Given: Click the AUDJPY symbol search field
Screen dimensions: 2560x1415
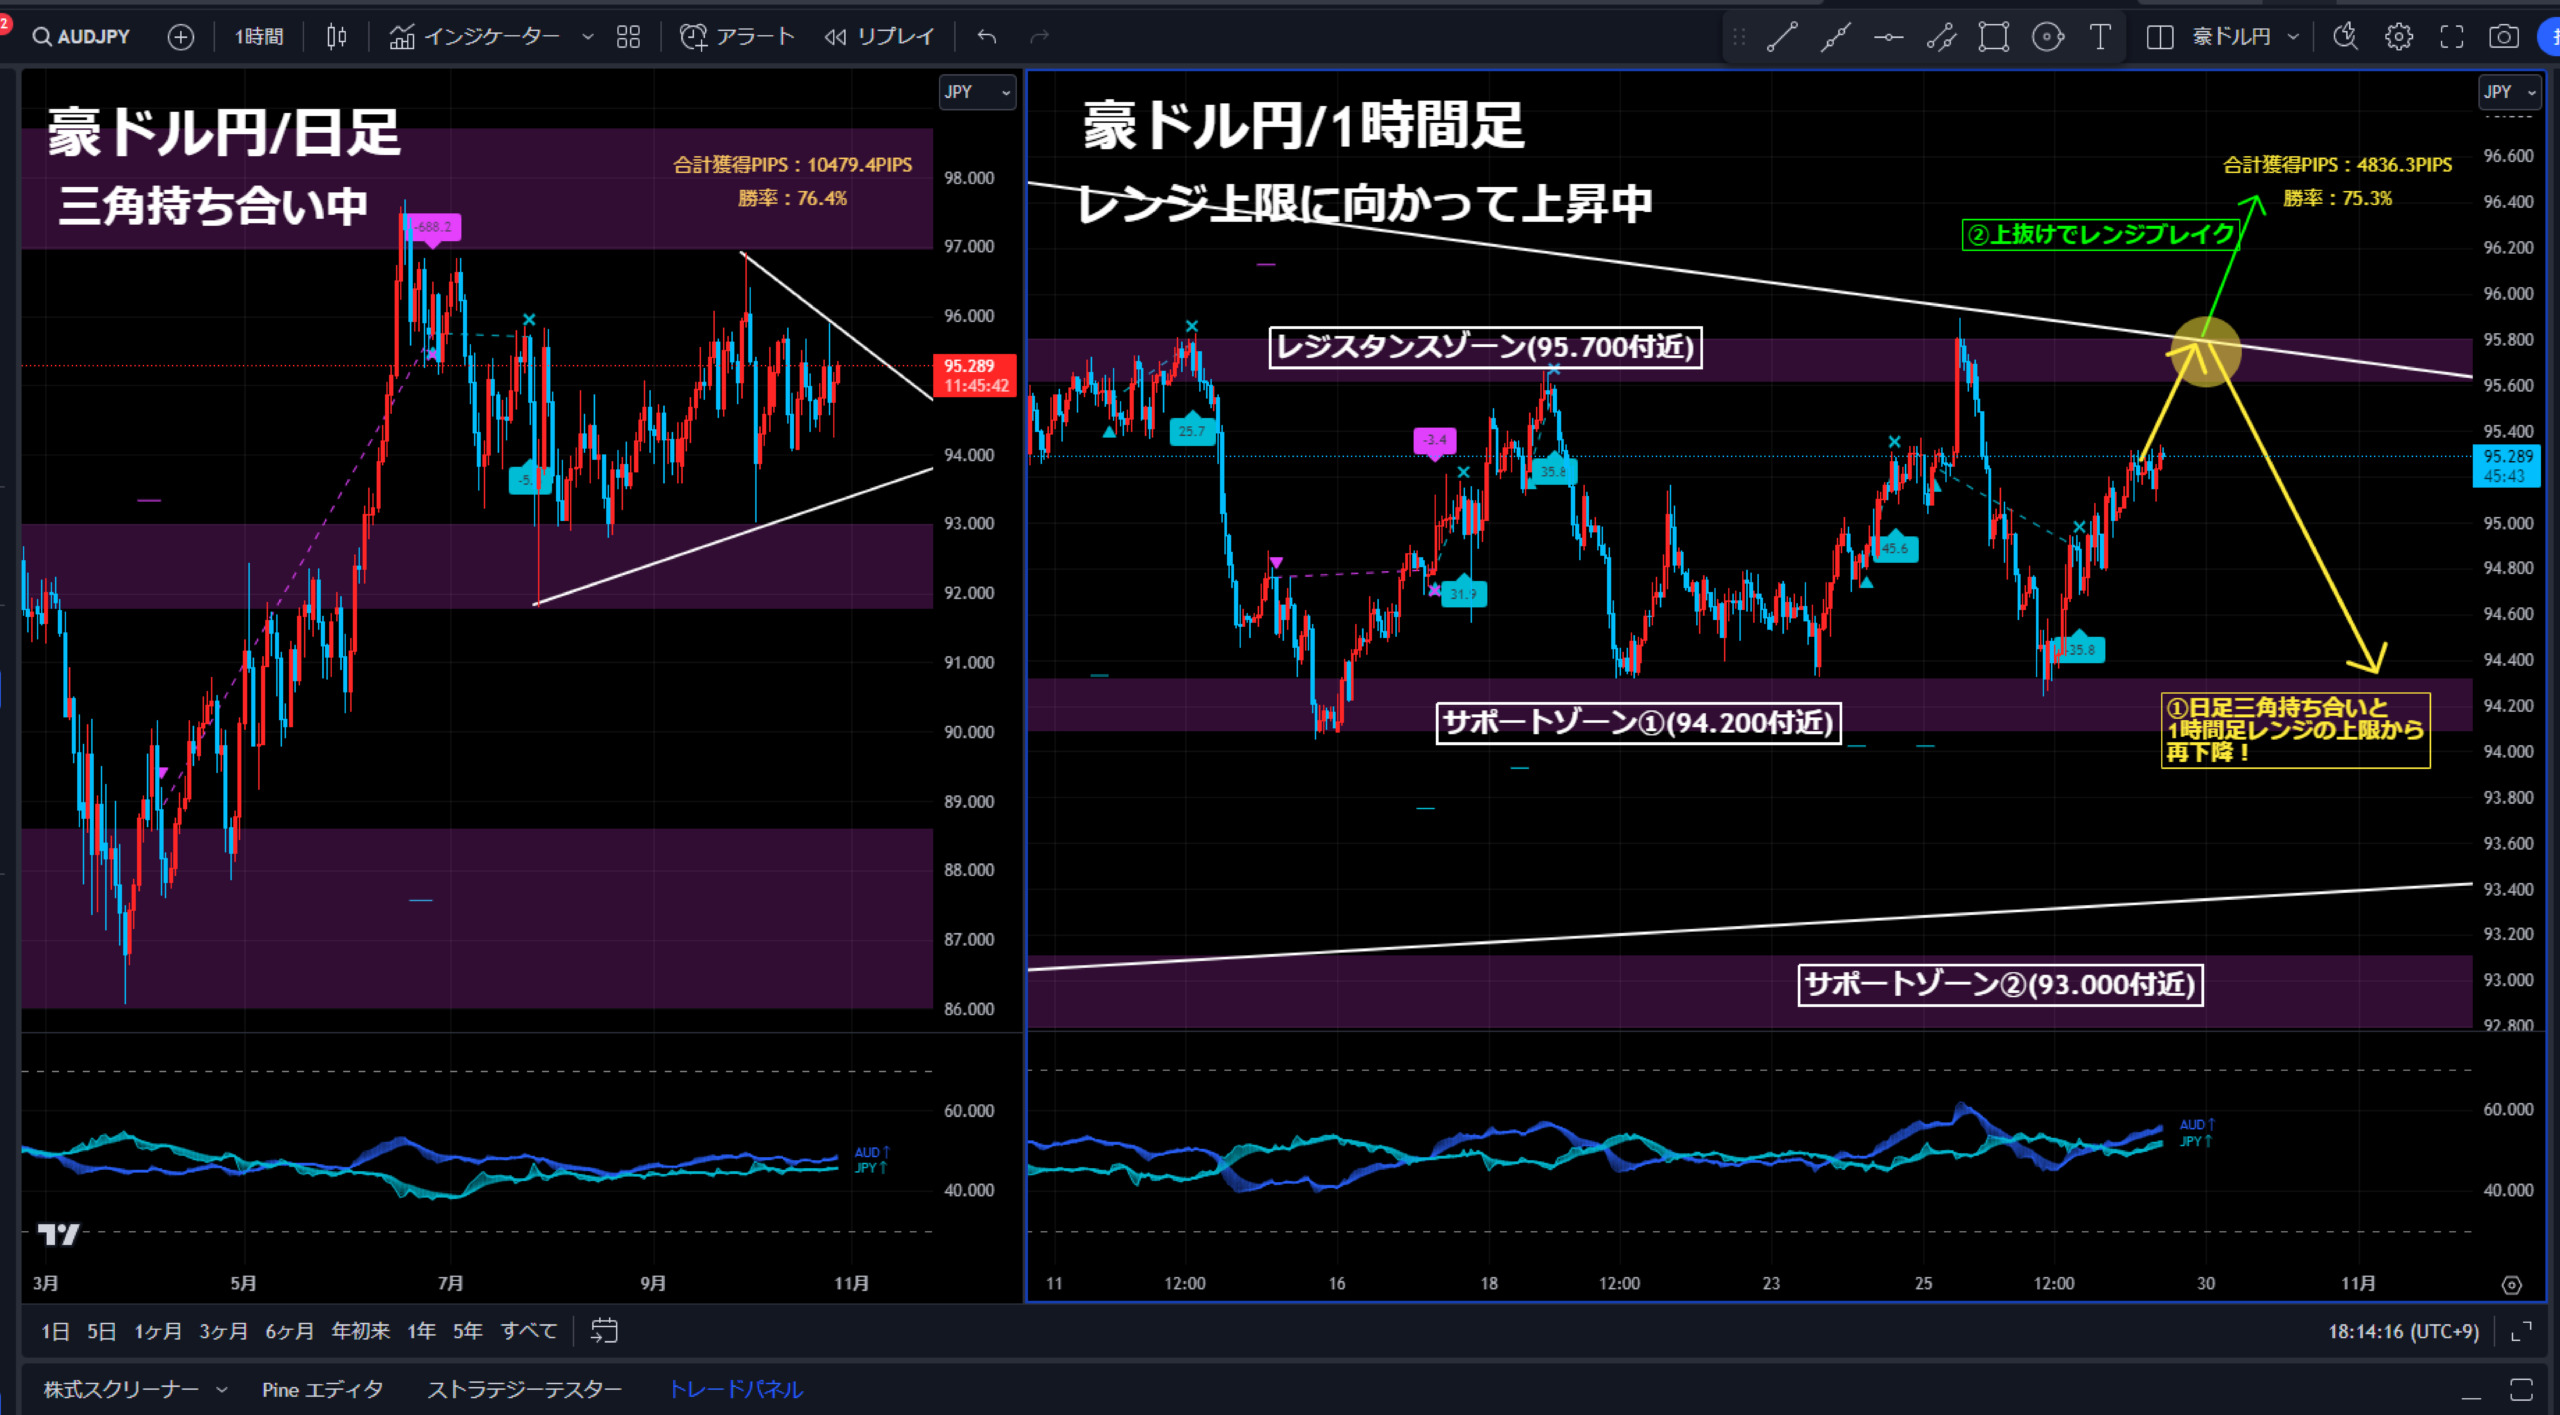Looking at the screenshot, I should tap(82, 37).
